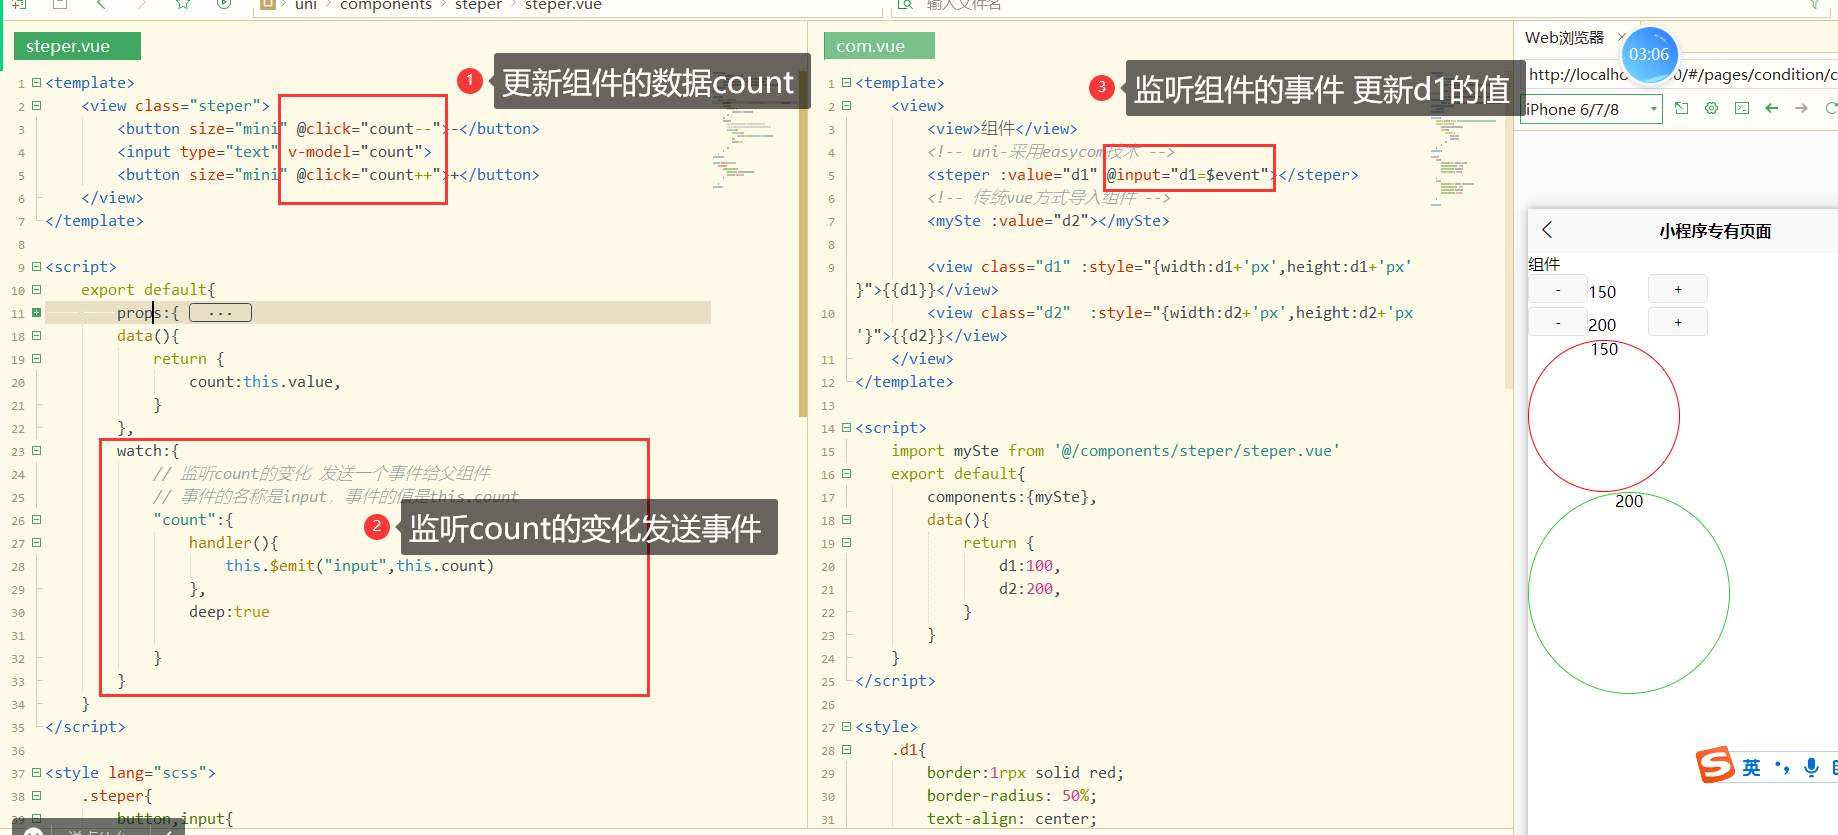Screen dimensions: 1838x835
Task: Click the minus button beside 200
Action: (x=1558, y=323)
